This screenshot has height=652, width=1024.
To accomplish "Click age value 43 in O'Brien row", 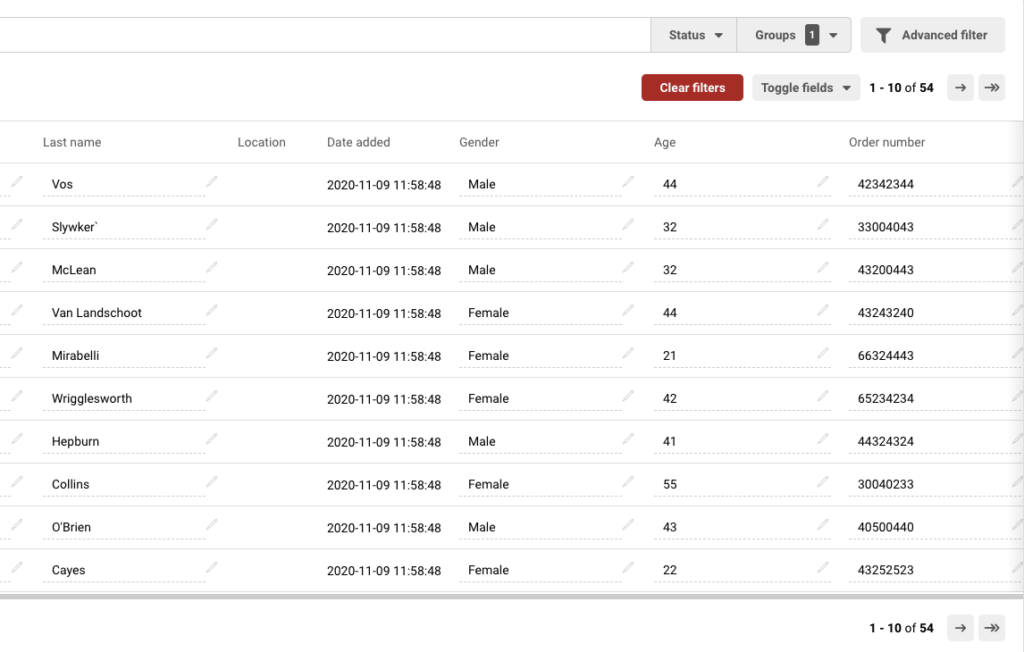I will point(670,527).
